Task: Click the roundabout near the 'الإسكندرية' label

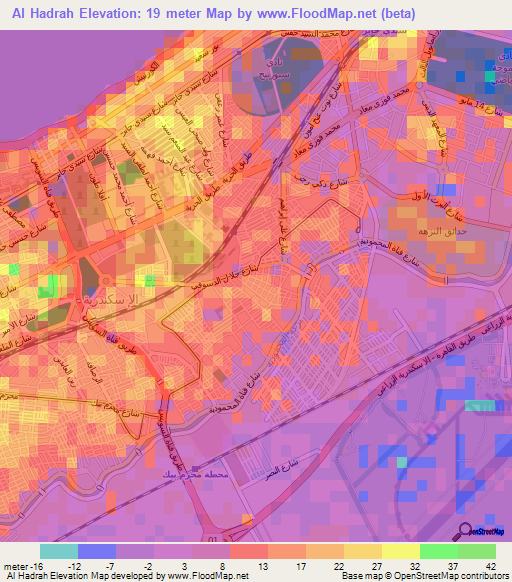Action: 106,281
